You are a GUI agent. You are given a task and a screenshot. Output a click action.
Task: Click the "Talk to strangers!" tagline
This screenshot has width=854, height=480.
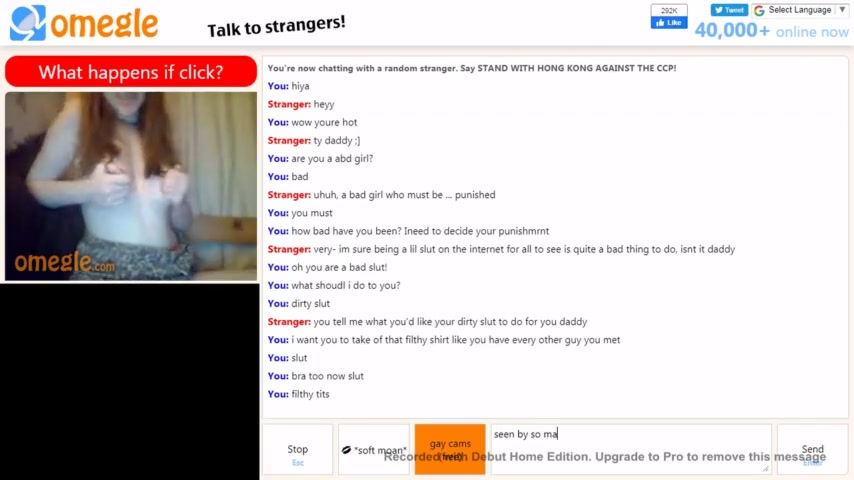coord(276,26)
